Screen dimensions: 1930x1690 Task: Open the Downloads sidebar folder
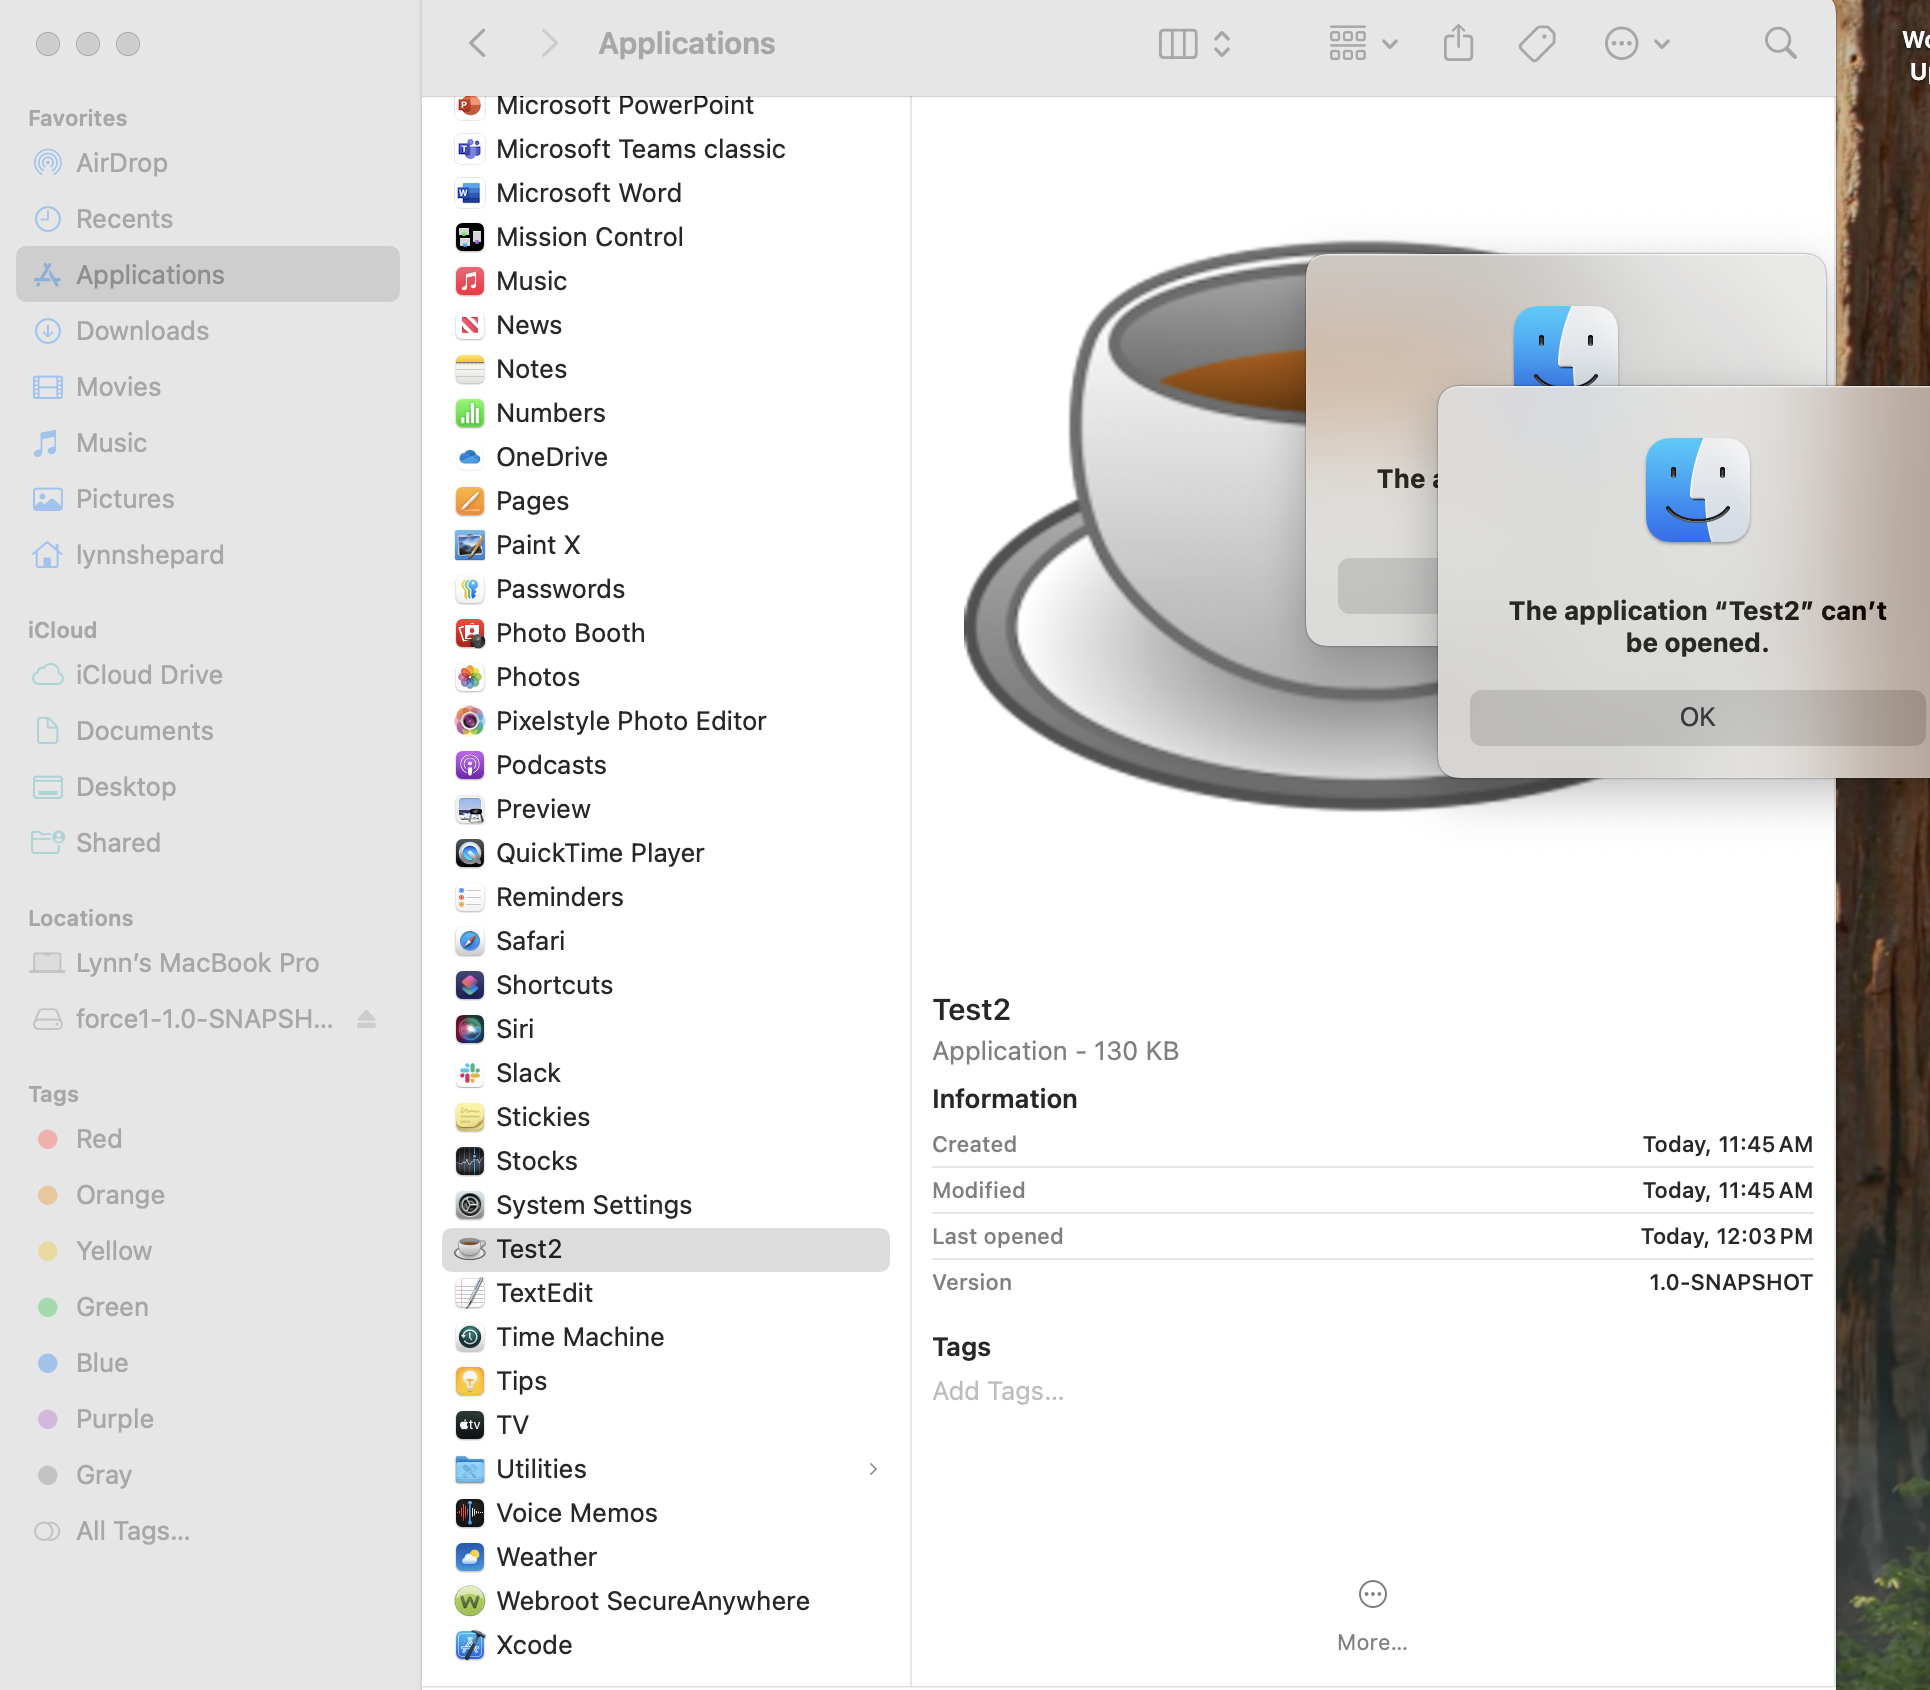(x=208, y=330)
